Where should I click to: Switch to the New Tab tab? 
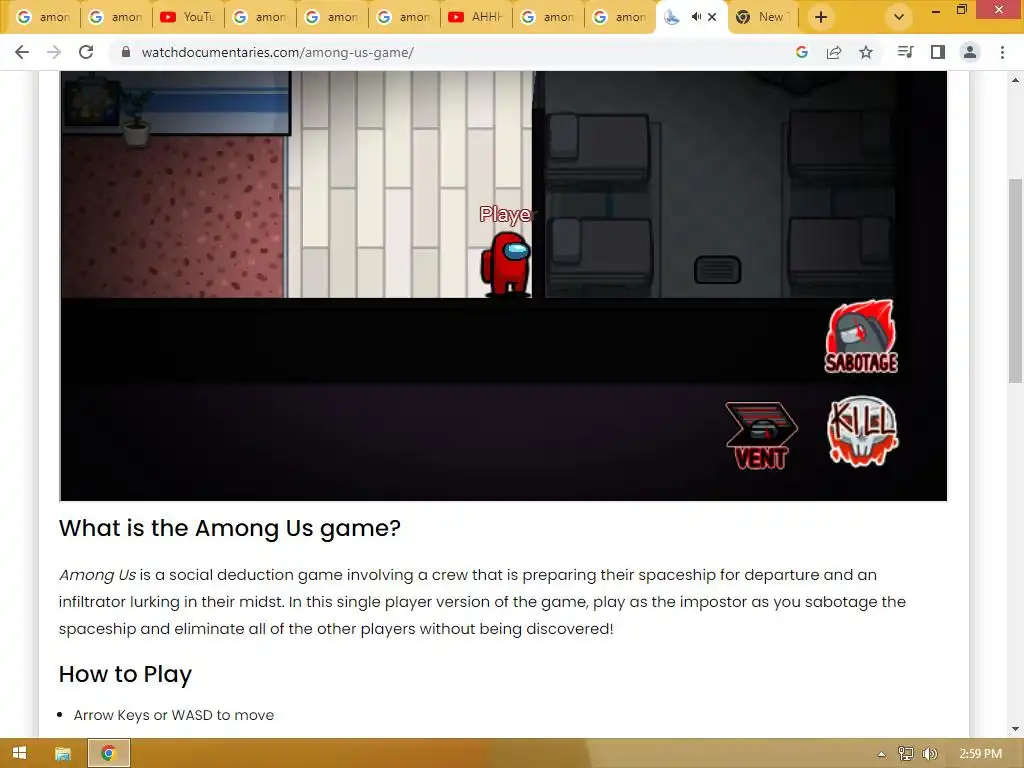[x=763, y=17]
